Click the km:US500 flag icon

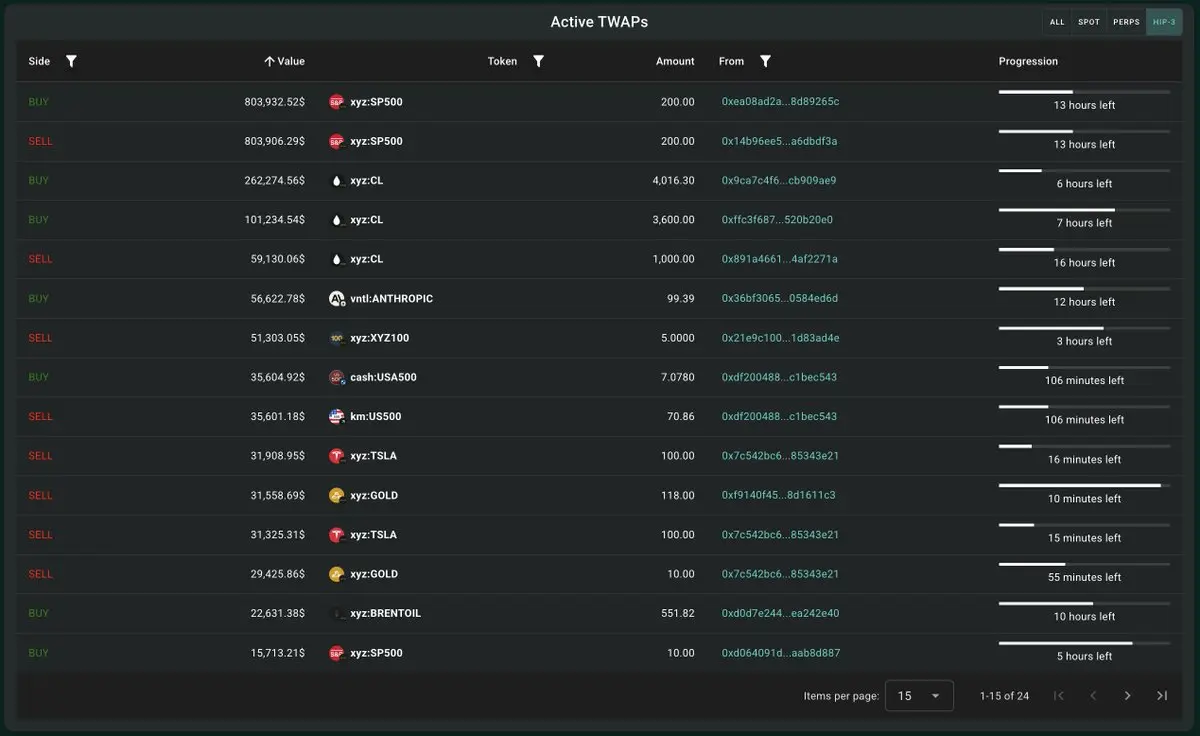337,416
